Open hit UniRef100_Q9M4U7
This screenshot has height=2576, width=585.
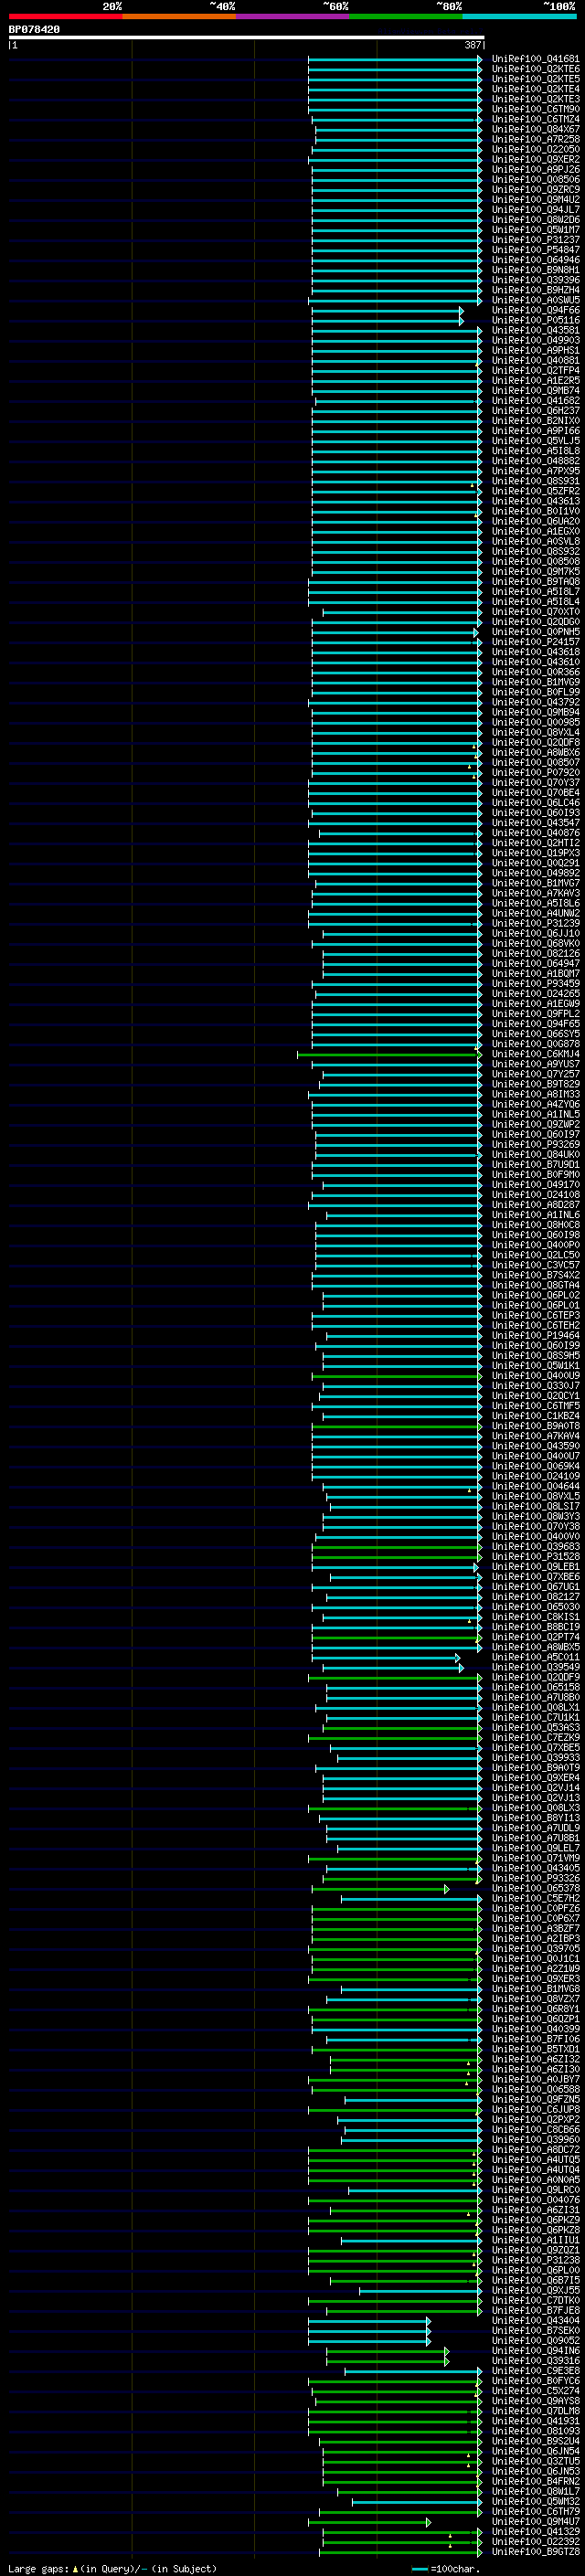(535, 2521)
